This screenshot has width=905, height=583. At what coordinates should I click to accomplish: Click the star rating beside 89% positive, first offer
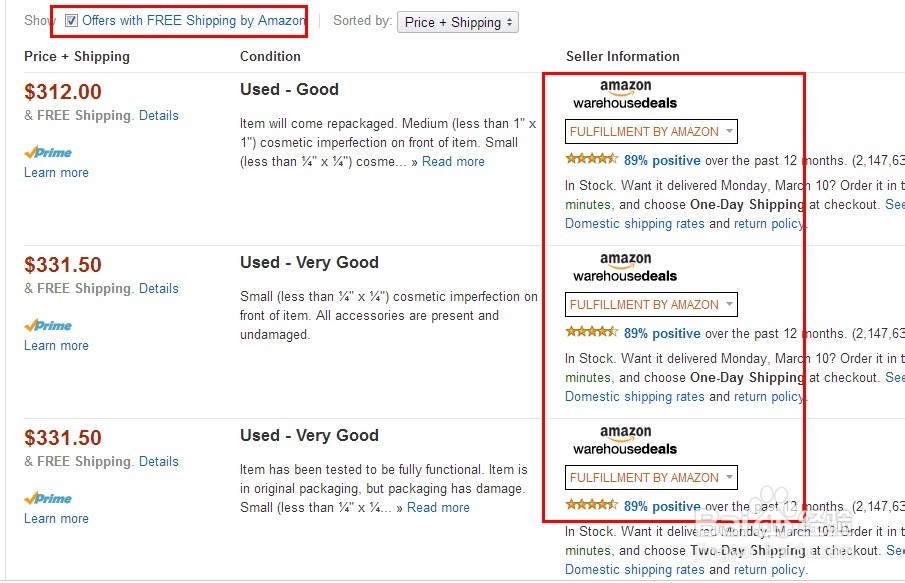[590, 159]
